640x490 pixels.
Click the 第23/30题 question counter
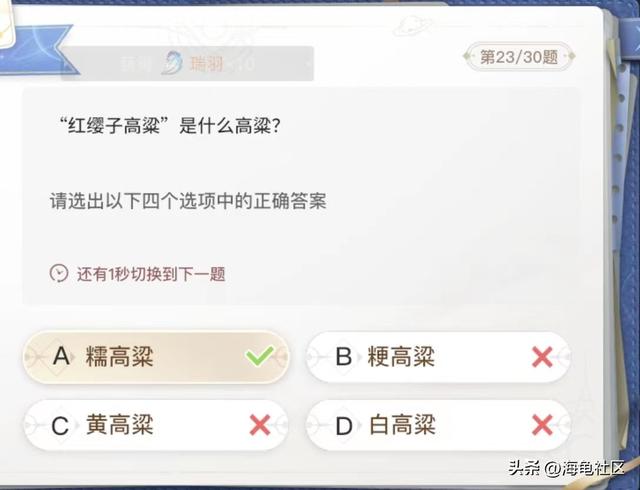[x=518, y=57]
